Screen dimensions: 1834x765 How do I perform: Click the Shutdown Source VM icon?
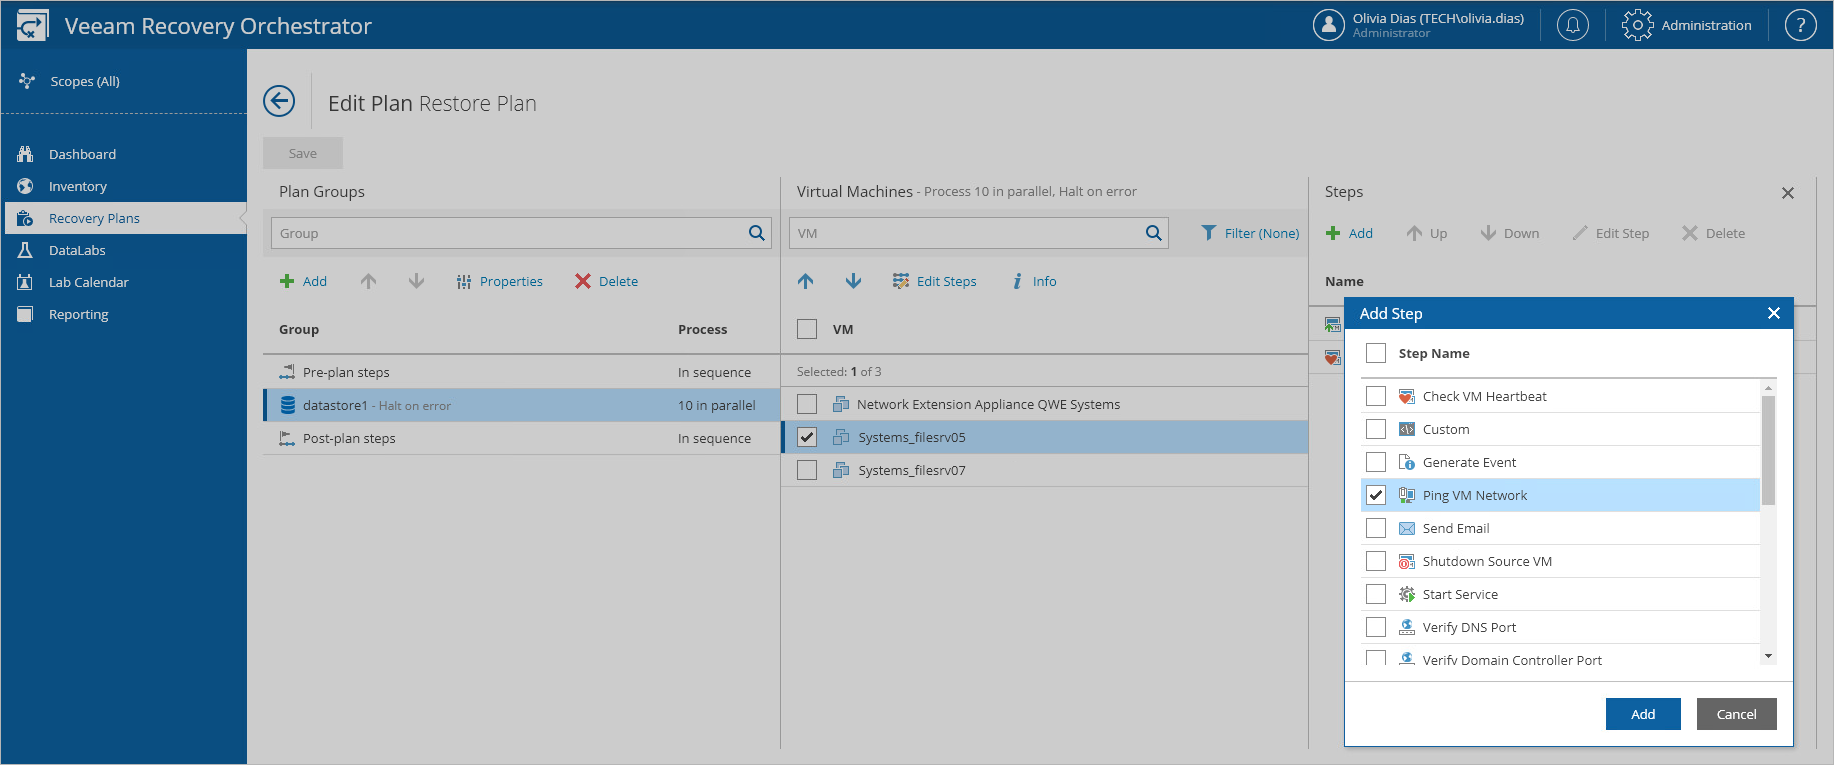[x=1407, y=561]
